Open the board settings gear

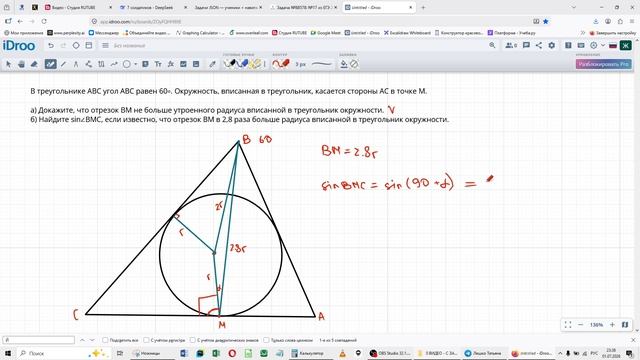click(x=551, y=45)
